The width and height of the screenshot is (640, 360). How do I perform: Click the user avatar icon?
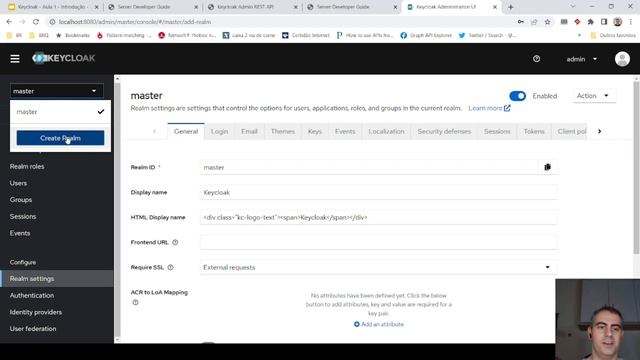(x=622, y=59)
